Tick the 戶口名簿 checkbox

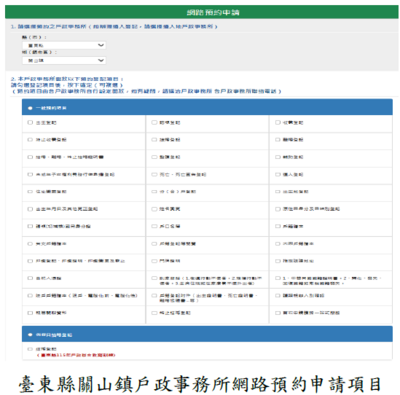pos(154,226)
